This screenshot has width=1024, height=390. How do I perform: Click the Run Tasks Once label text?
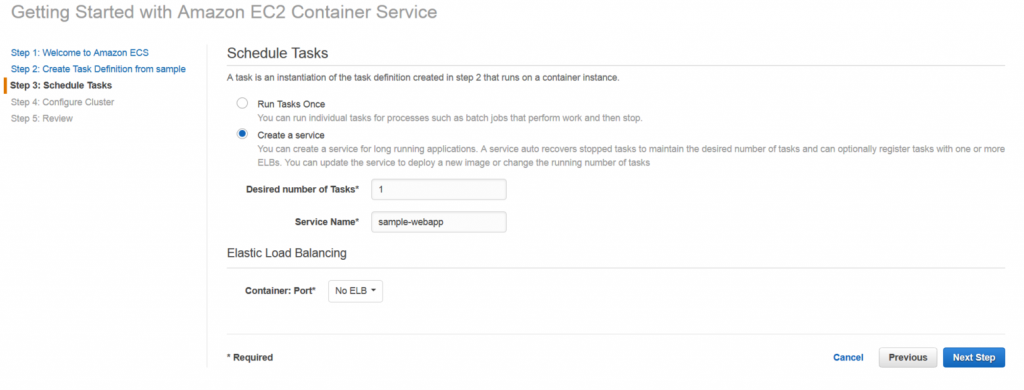[x=291, y=104]
